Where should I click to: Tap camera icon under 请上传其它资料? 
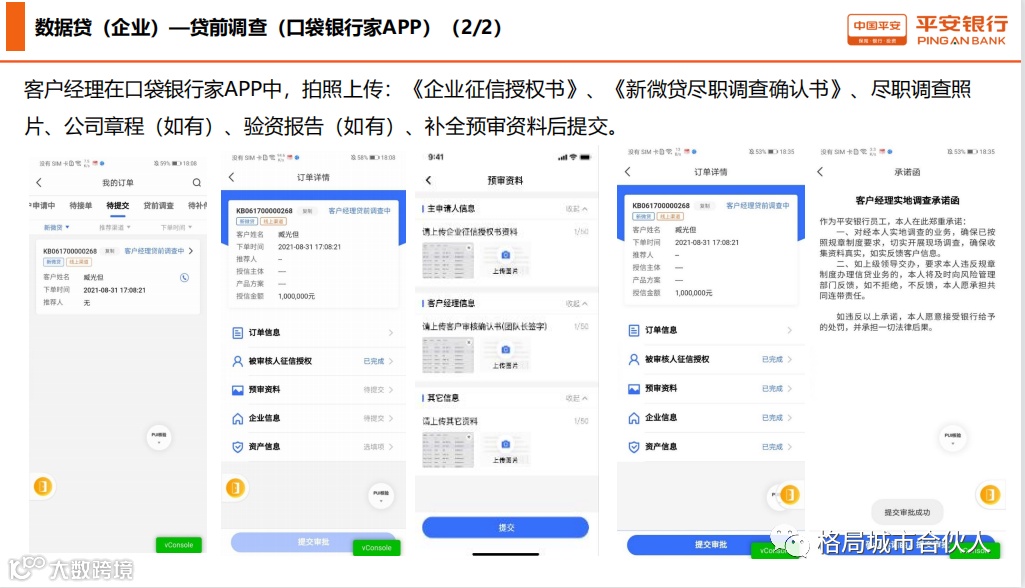505,444
